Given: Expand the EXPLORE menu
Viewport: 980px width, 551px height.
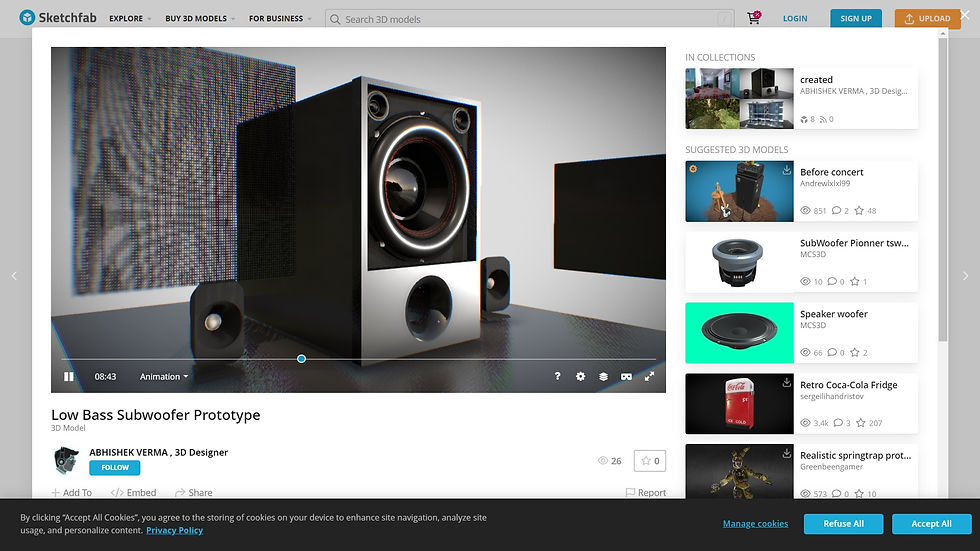Looking at the screenshot, I should coord(130,19).
